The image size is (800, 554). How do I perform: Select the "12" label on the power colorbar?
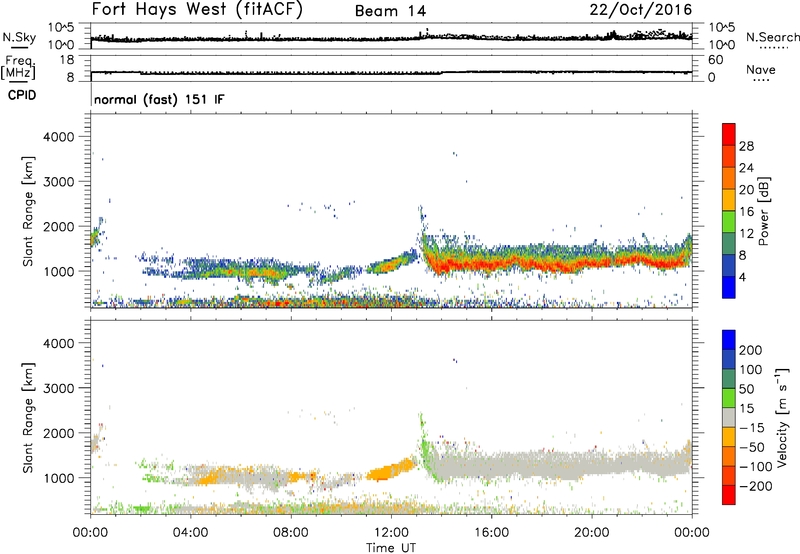coord(746,234)
